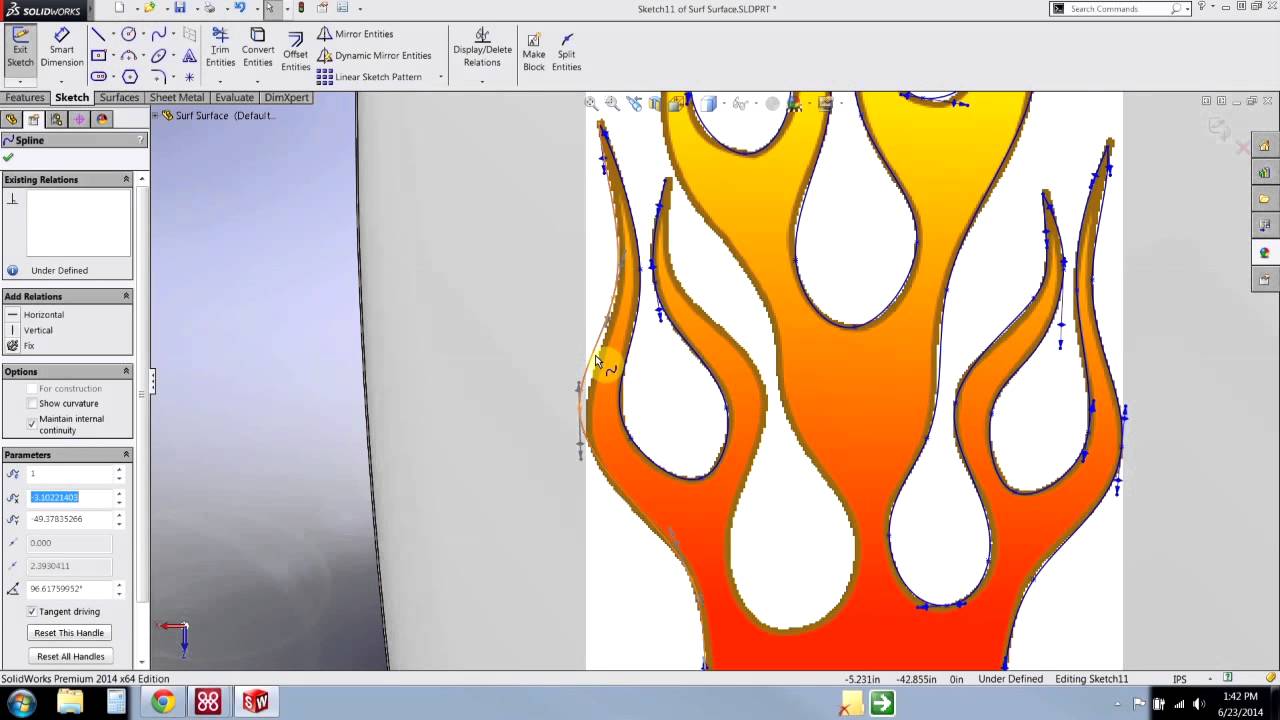Click the Convert Entities tool
Viewport: 1280px width, 720px height.
pos(257,48)
